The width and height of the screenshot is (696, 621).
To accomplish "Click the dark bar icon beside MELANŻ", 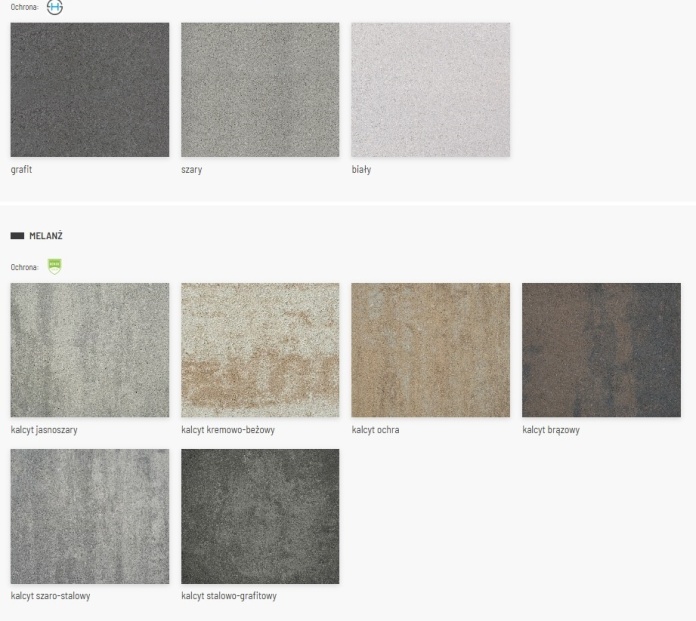I will tap(17, 236).
